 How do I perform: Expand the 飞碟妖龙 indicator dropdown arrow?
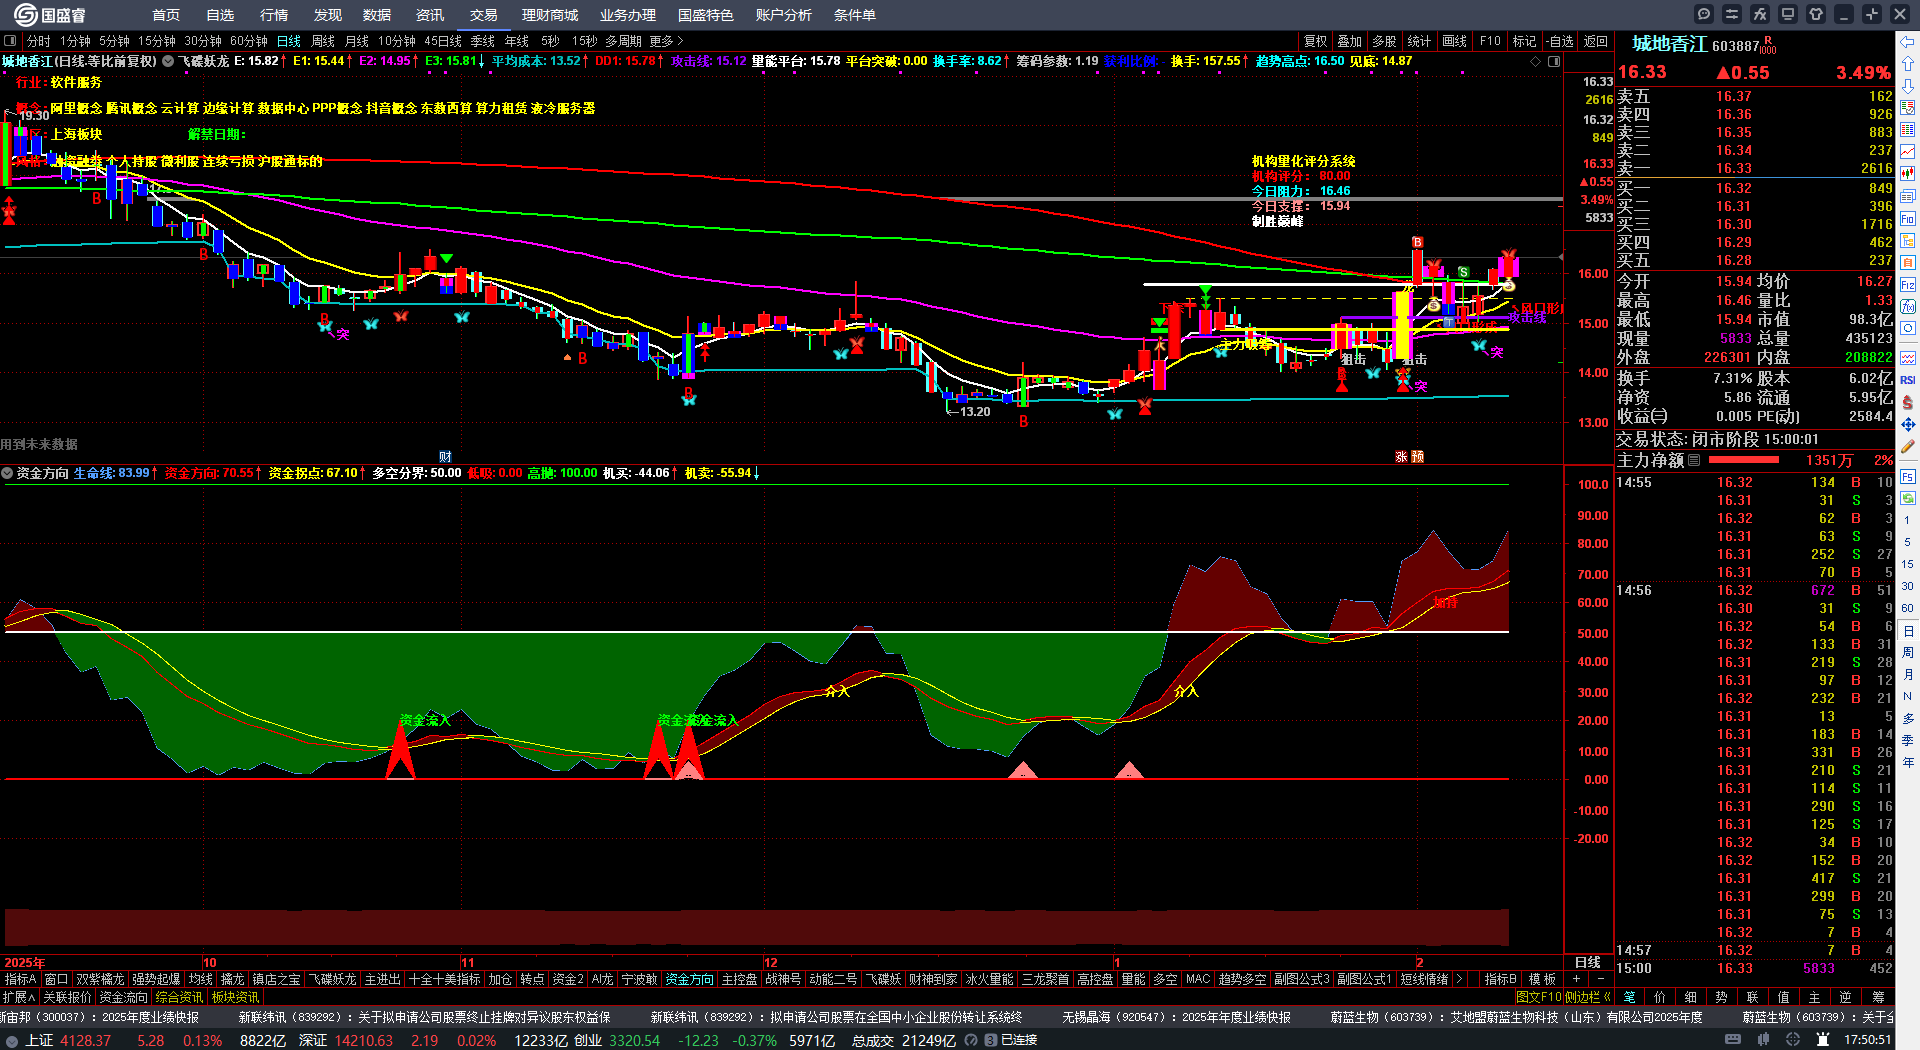[168, 61]
